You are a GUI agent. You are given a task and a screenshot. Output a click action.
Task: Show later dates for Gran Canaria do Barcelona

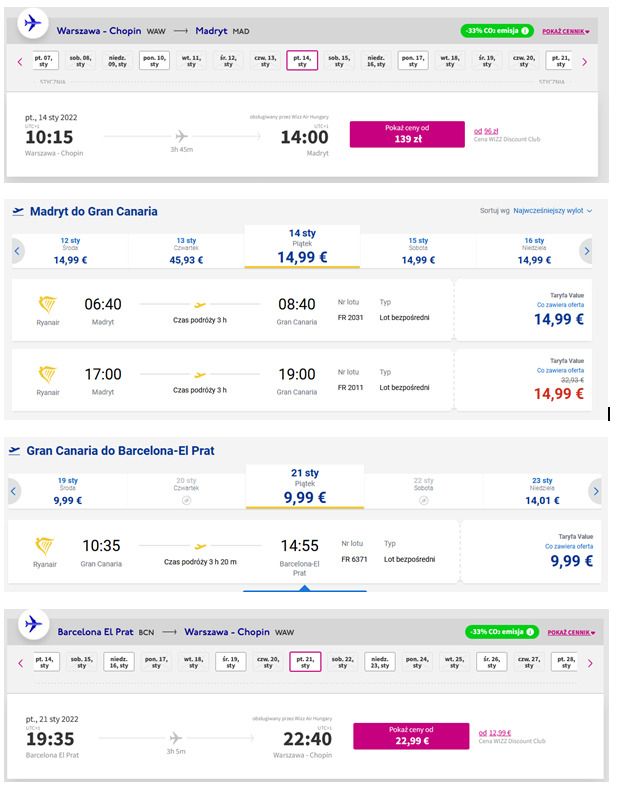coord(595,492)
